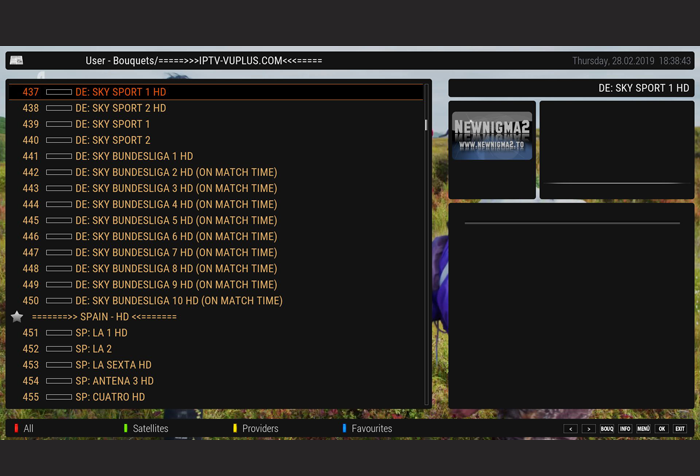
Task: Click the BOUQ key icon
Action: pyautogui.click(x=607, y=429)
